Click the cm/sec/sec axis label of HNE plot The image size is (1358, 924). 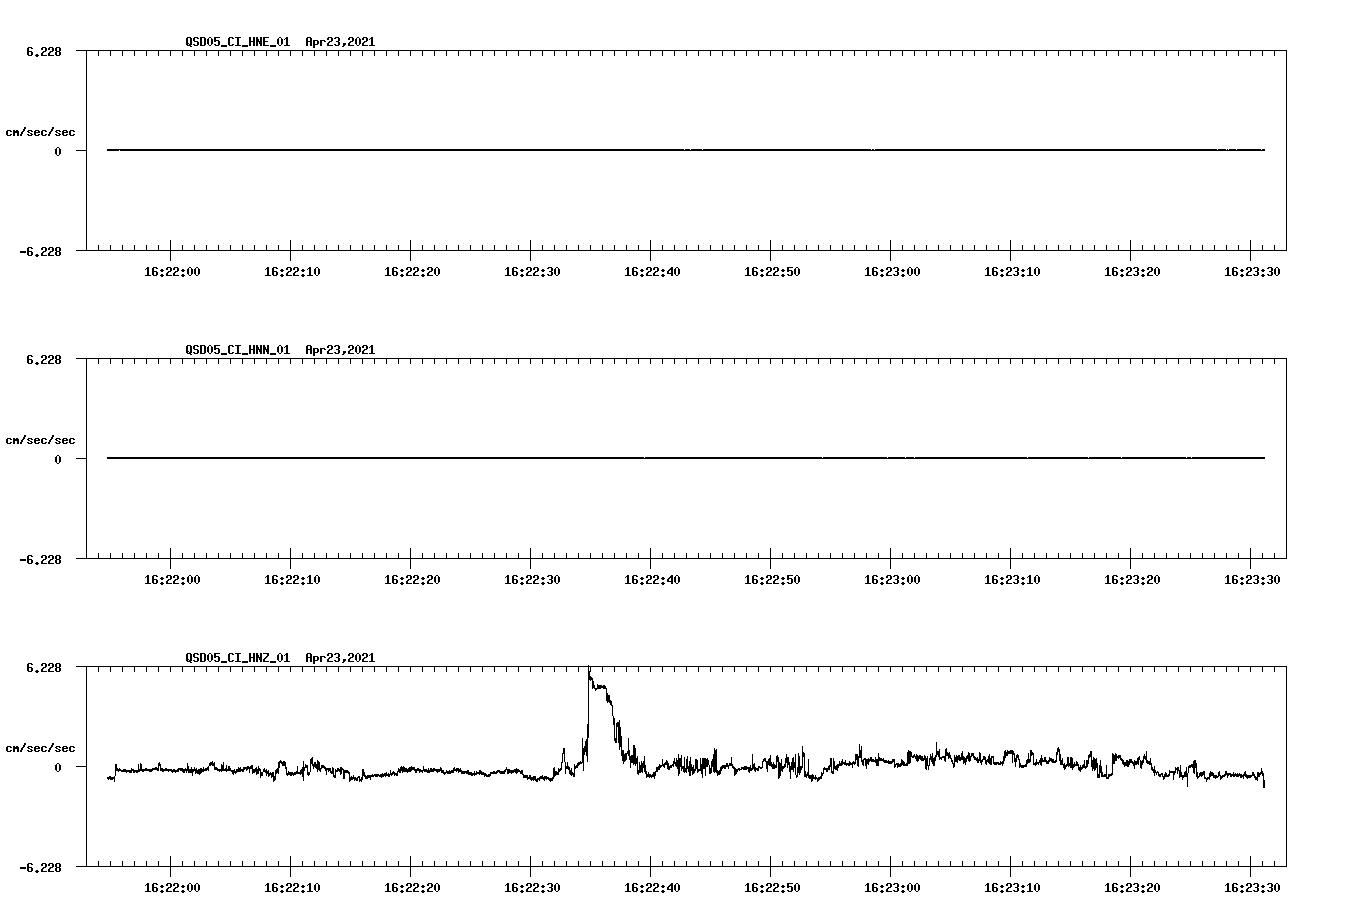(x=41, y=132)
